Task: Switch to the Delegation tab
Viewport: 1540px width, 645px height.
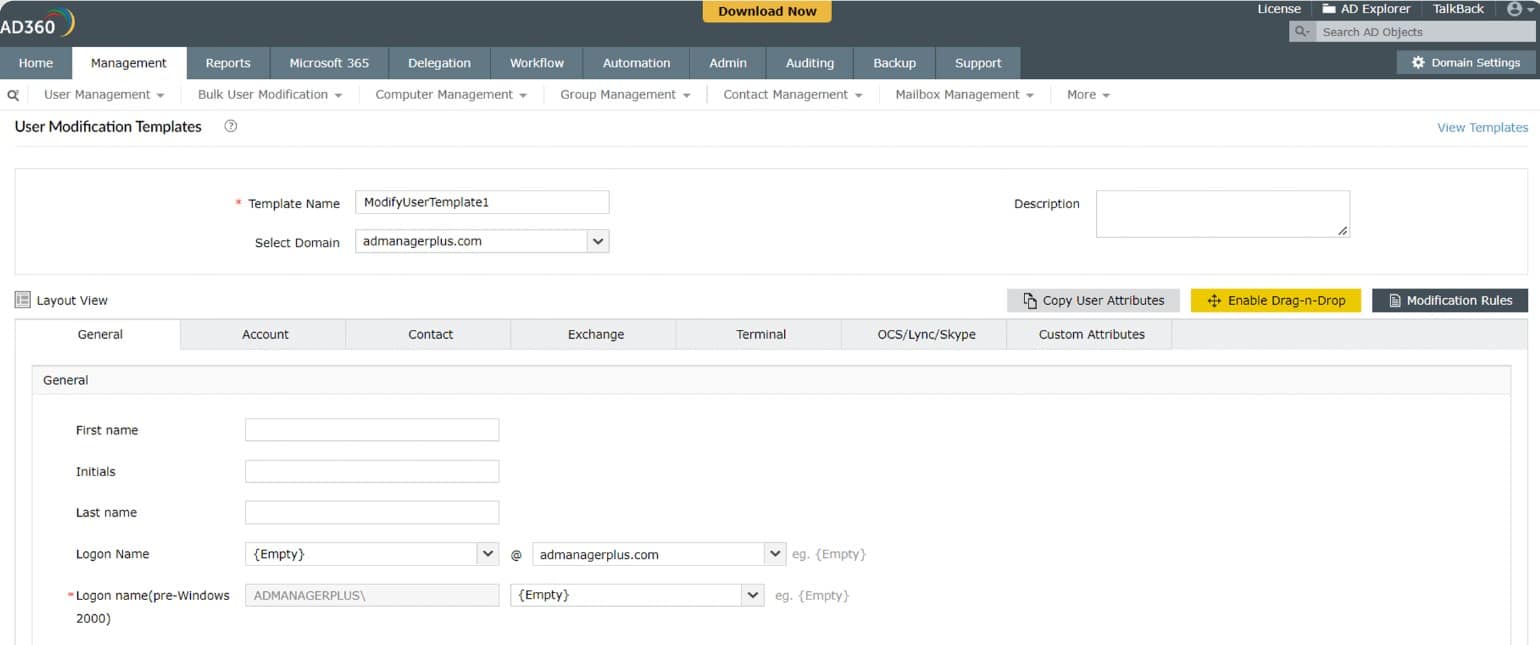Action: (439, 63)
